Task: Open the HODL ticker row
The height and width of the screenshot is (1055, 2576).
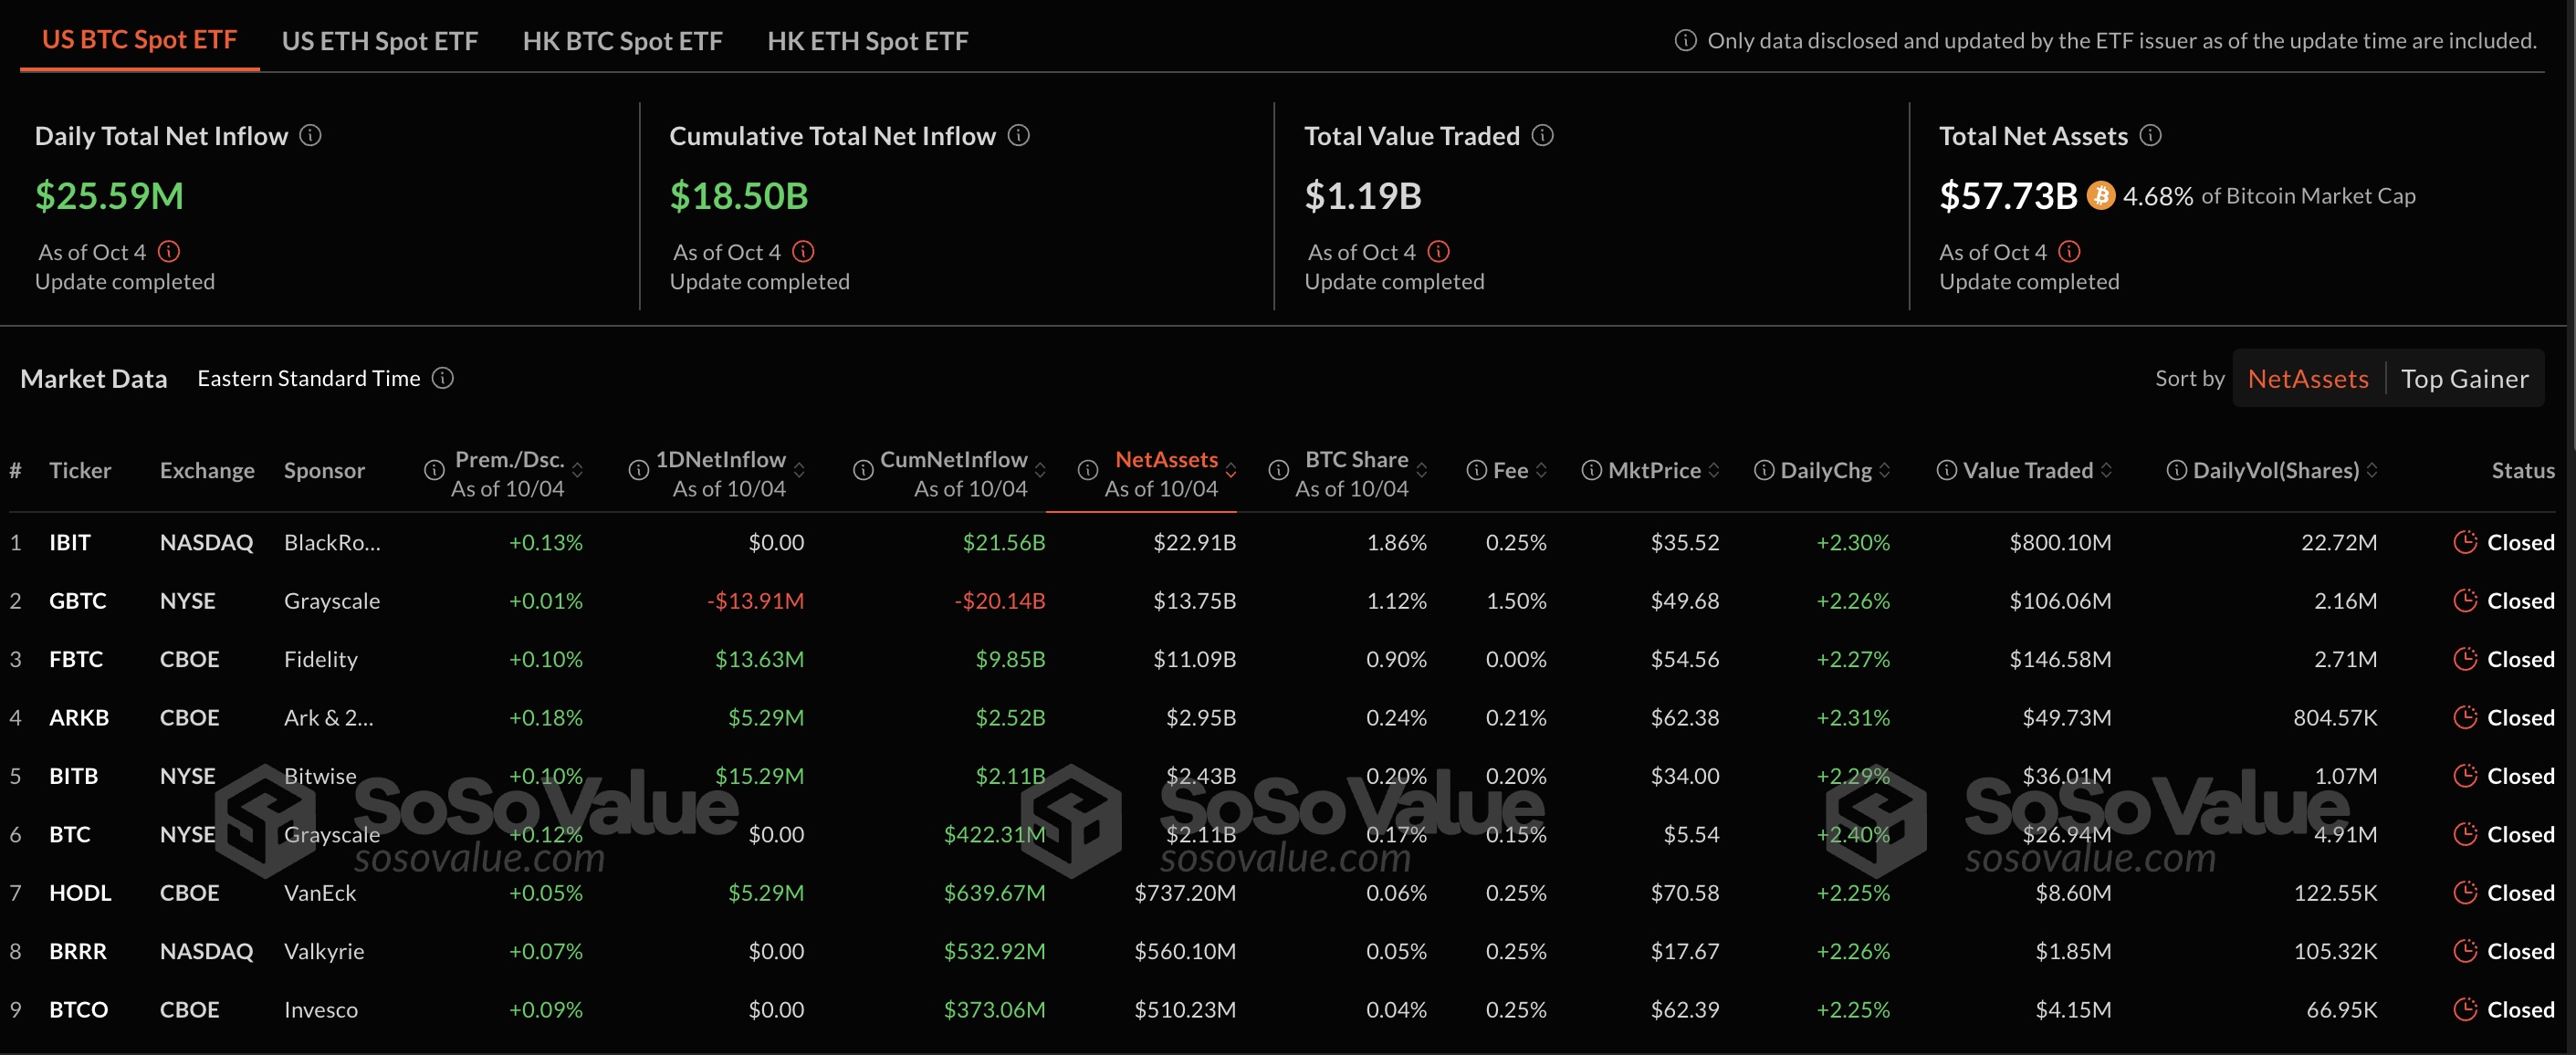Action: click(1282, 893)
